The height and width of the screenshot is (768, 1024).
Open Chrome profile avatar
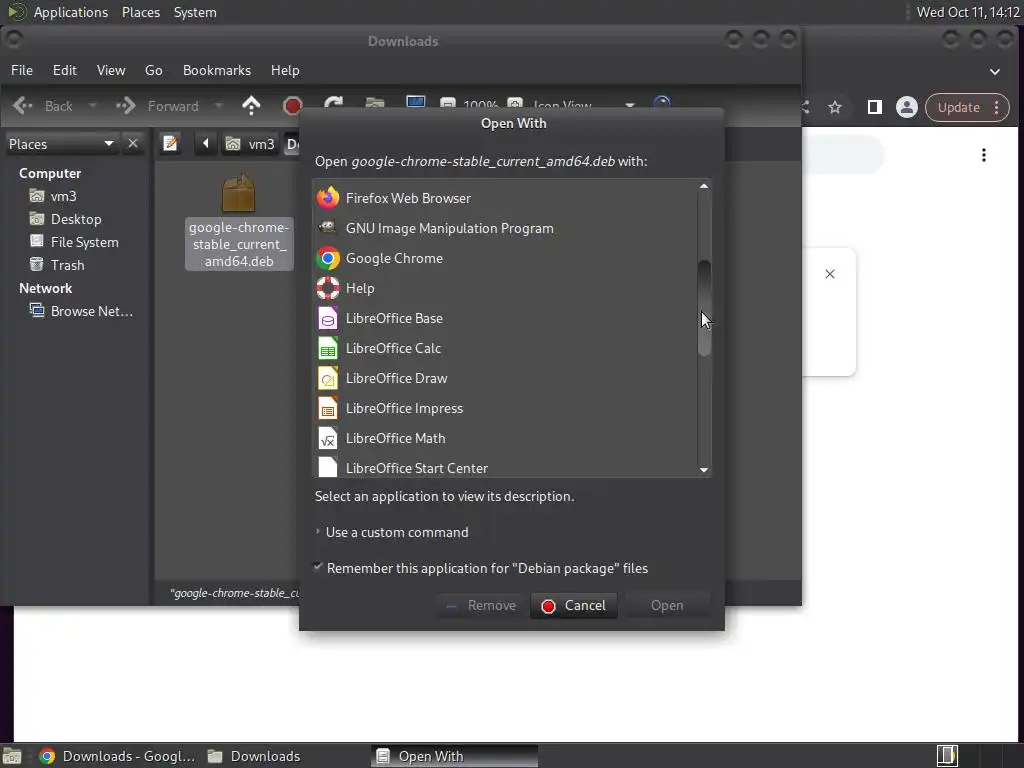coord(906,107)
